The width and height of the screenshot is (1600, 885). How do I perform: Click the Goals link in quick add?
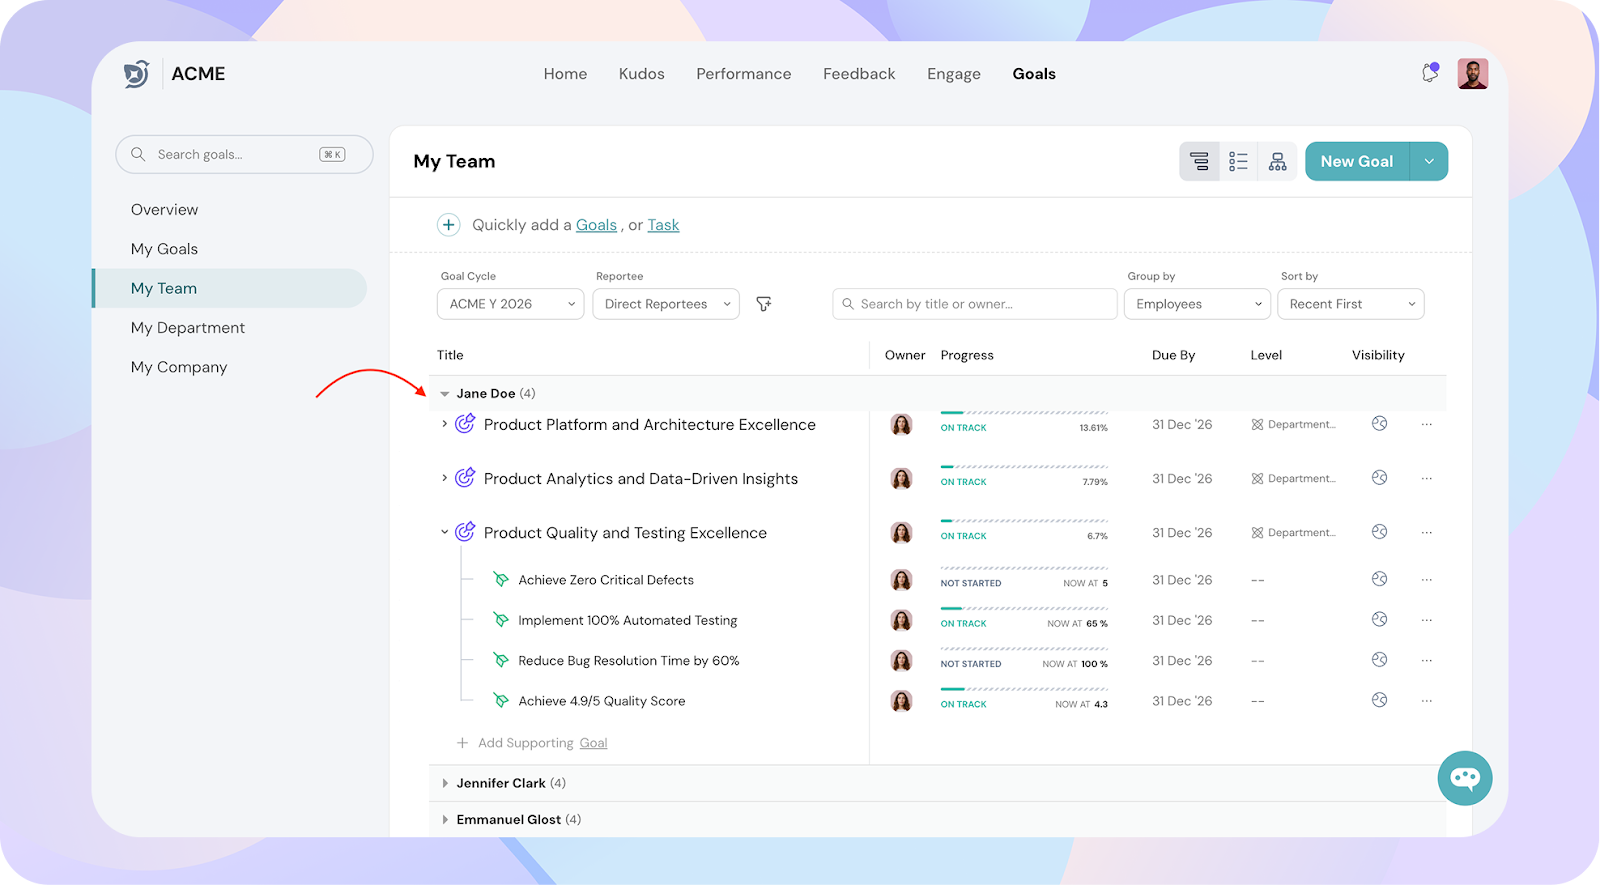pos(596,225)
